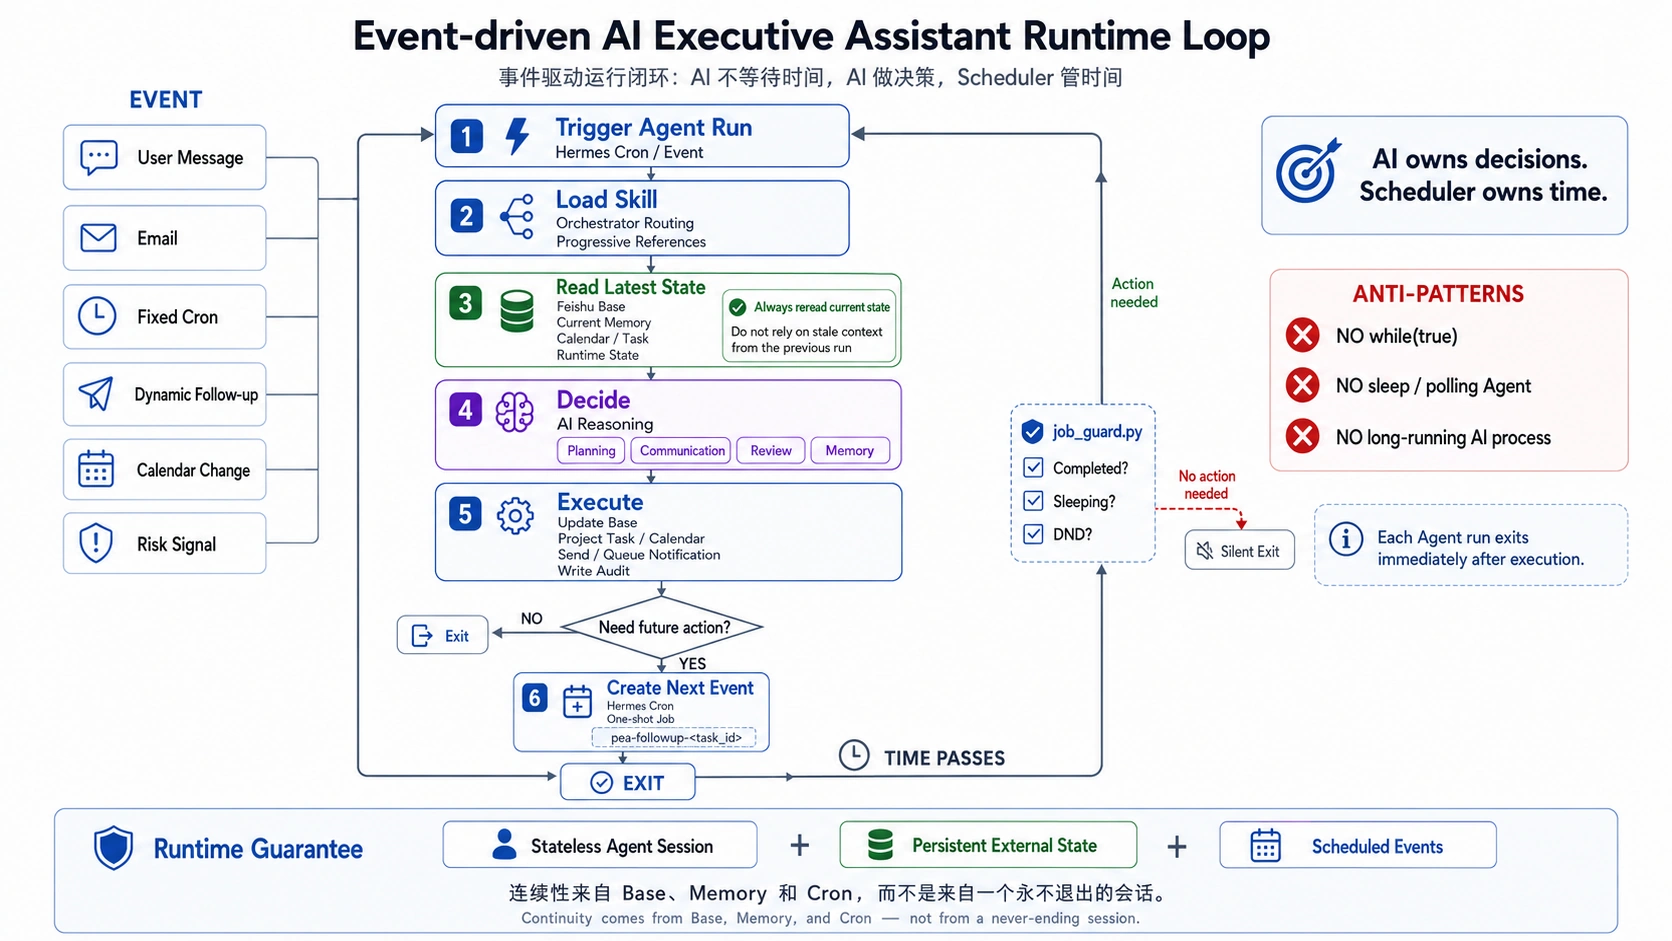The width and height of the screenshot is (1672, 941).
Task: Select the brain icon in the Decide step
Action: point(515,411)
